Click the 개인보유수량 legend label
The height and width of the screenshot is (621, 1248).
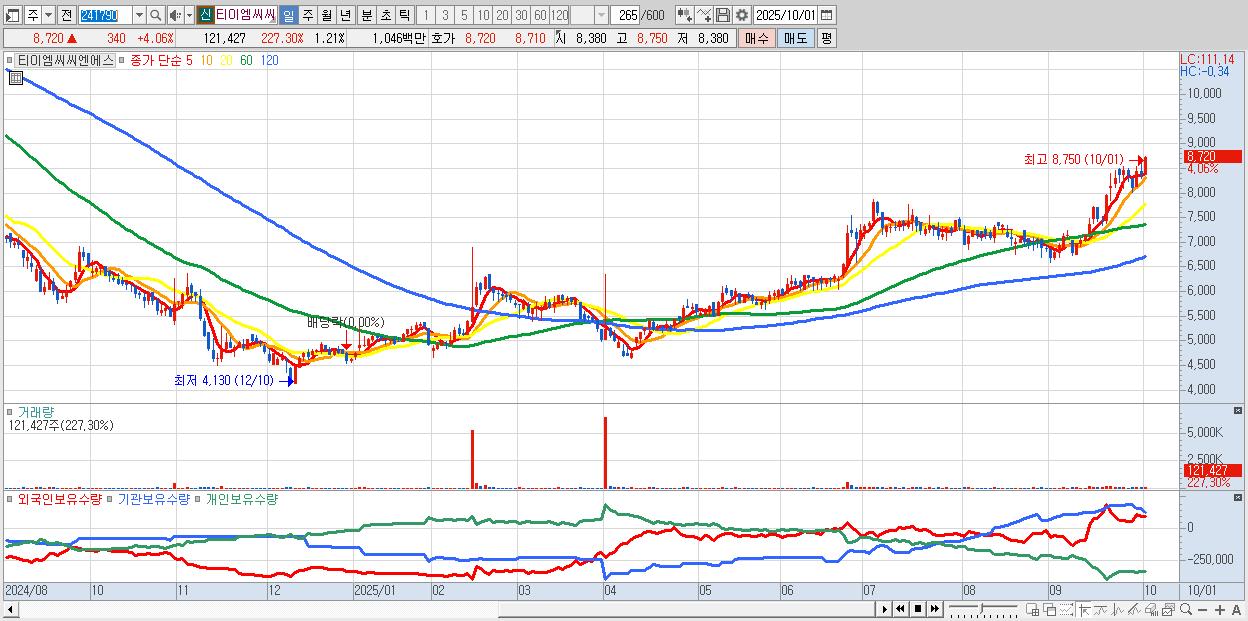pos(241,498)
